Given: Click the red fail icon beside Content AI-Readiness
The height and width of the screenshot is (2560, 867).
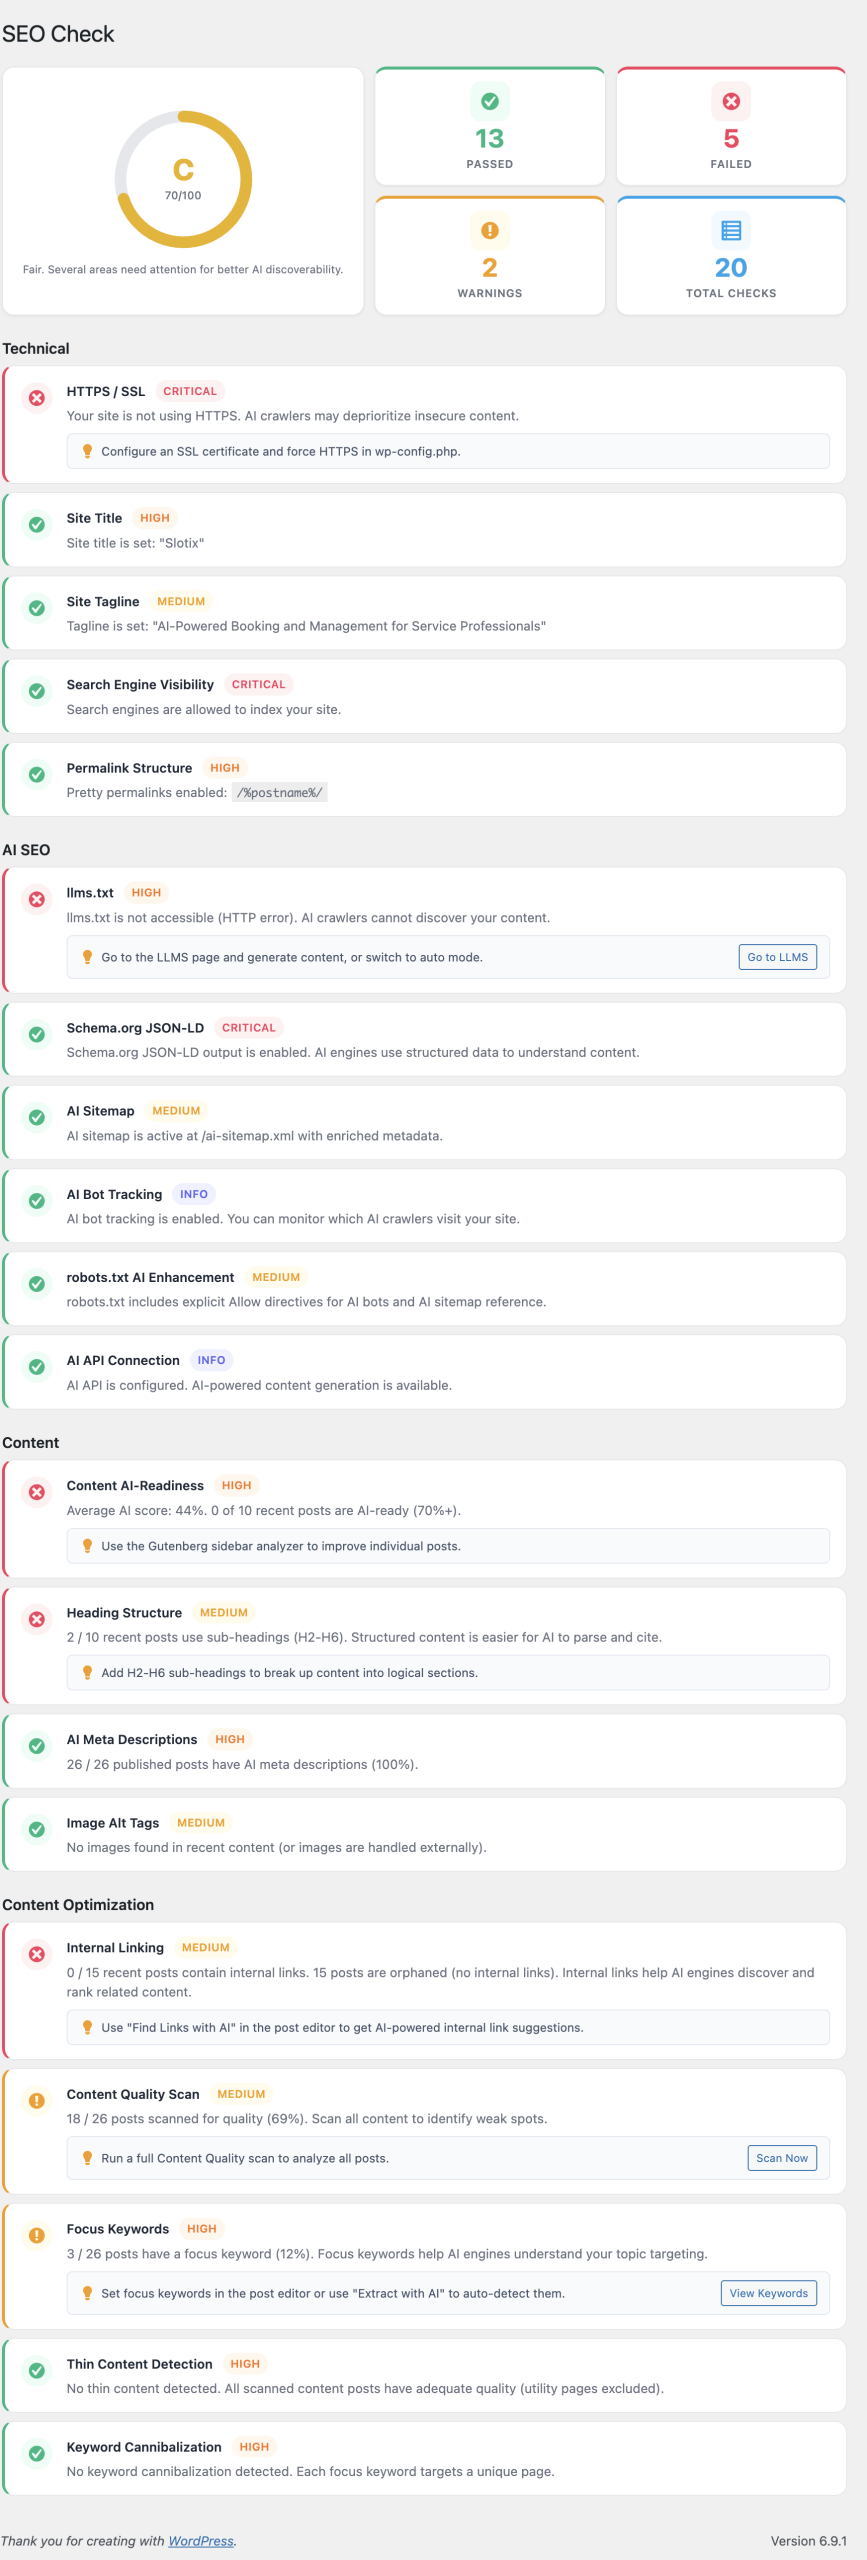Looking at the screenshot, I should (37, 1492).
